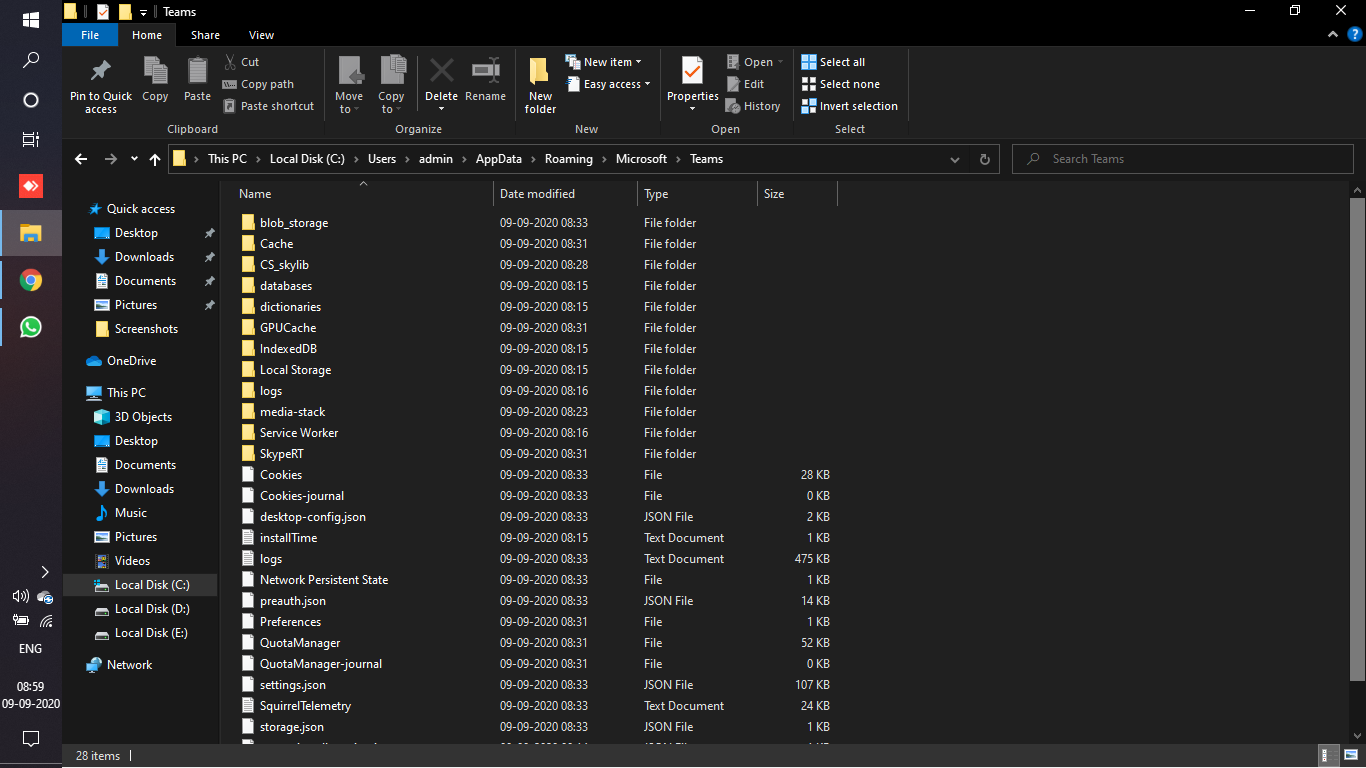Switch to the Share tab
The height and width of the screenshot is (768, 1366).
coord(205,35)
